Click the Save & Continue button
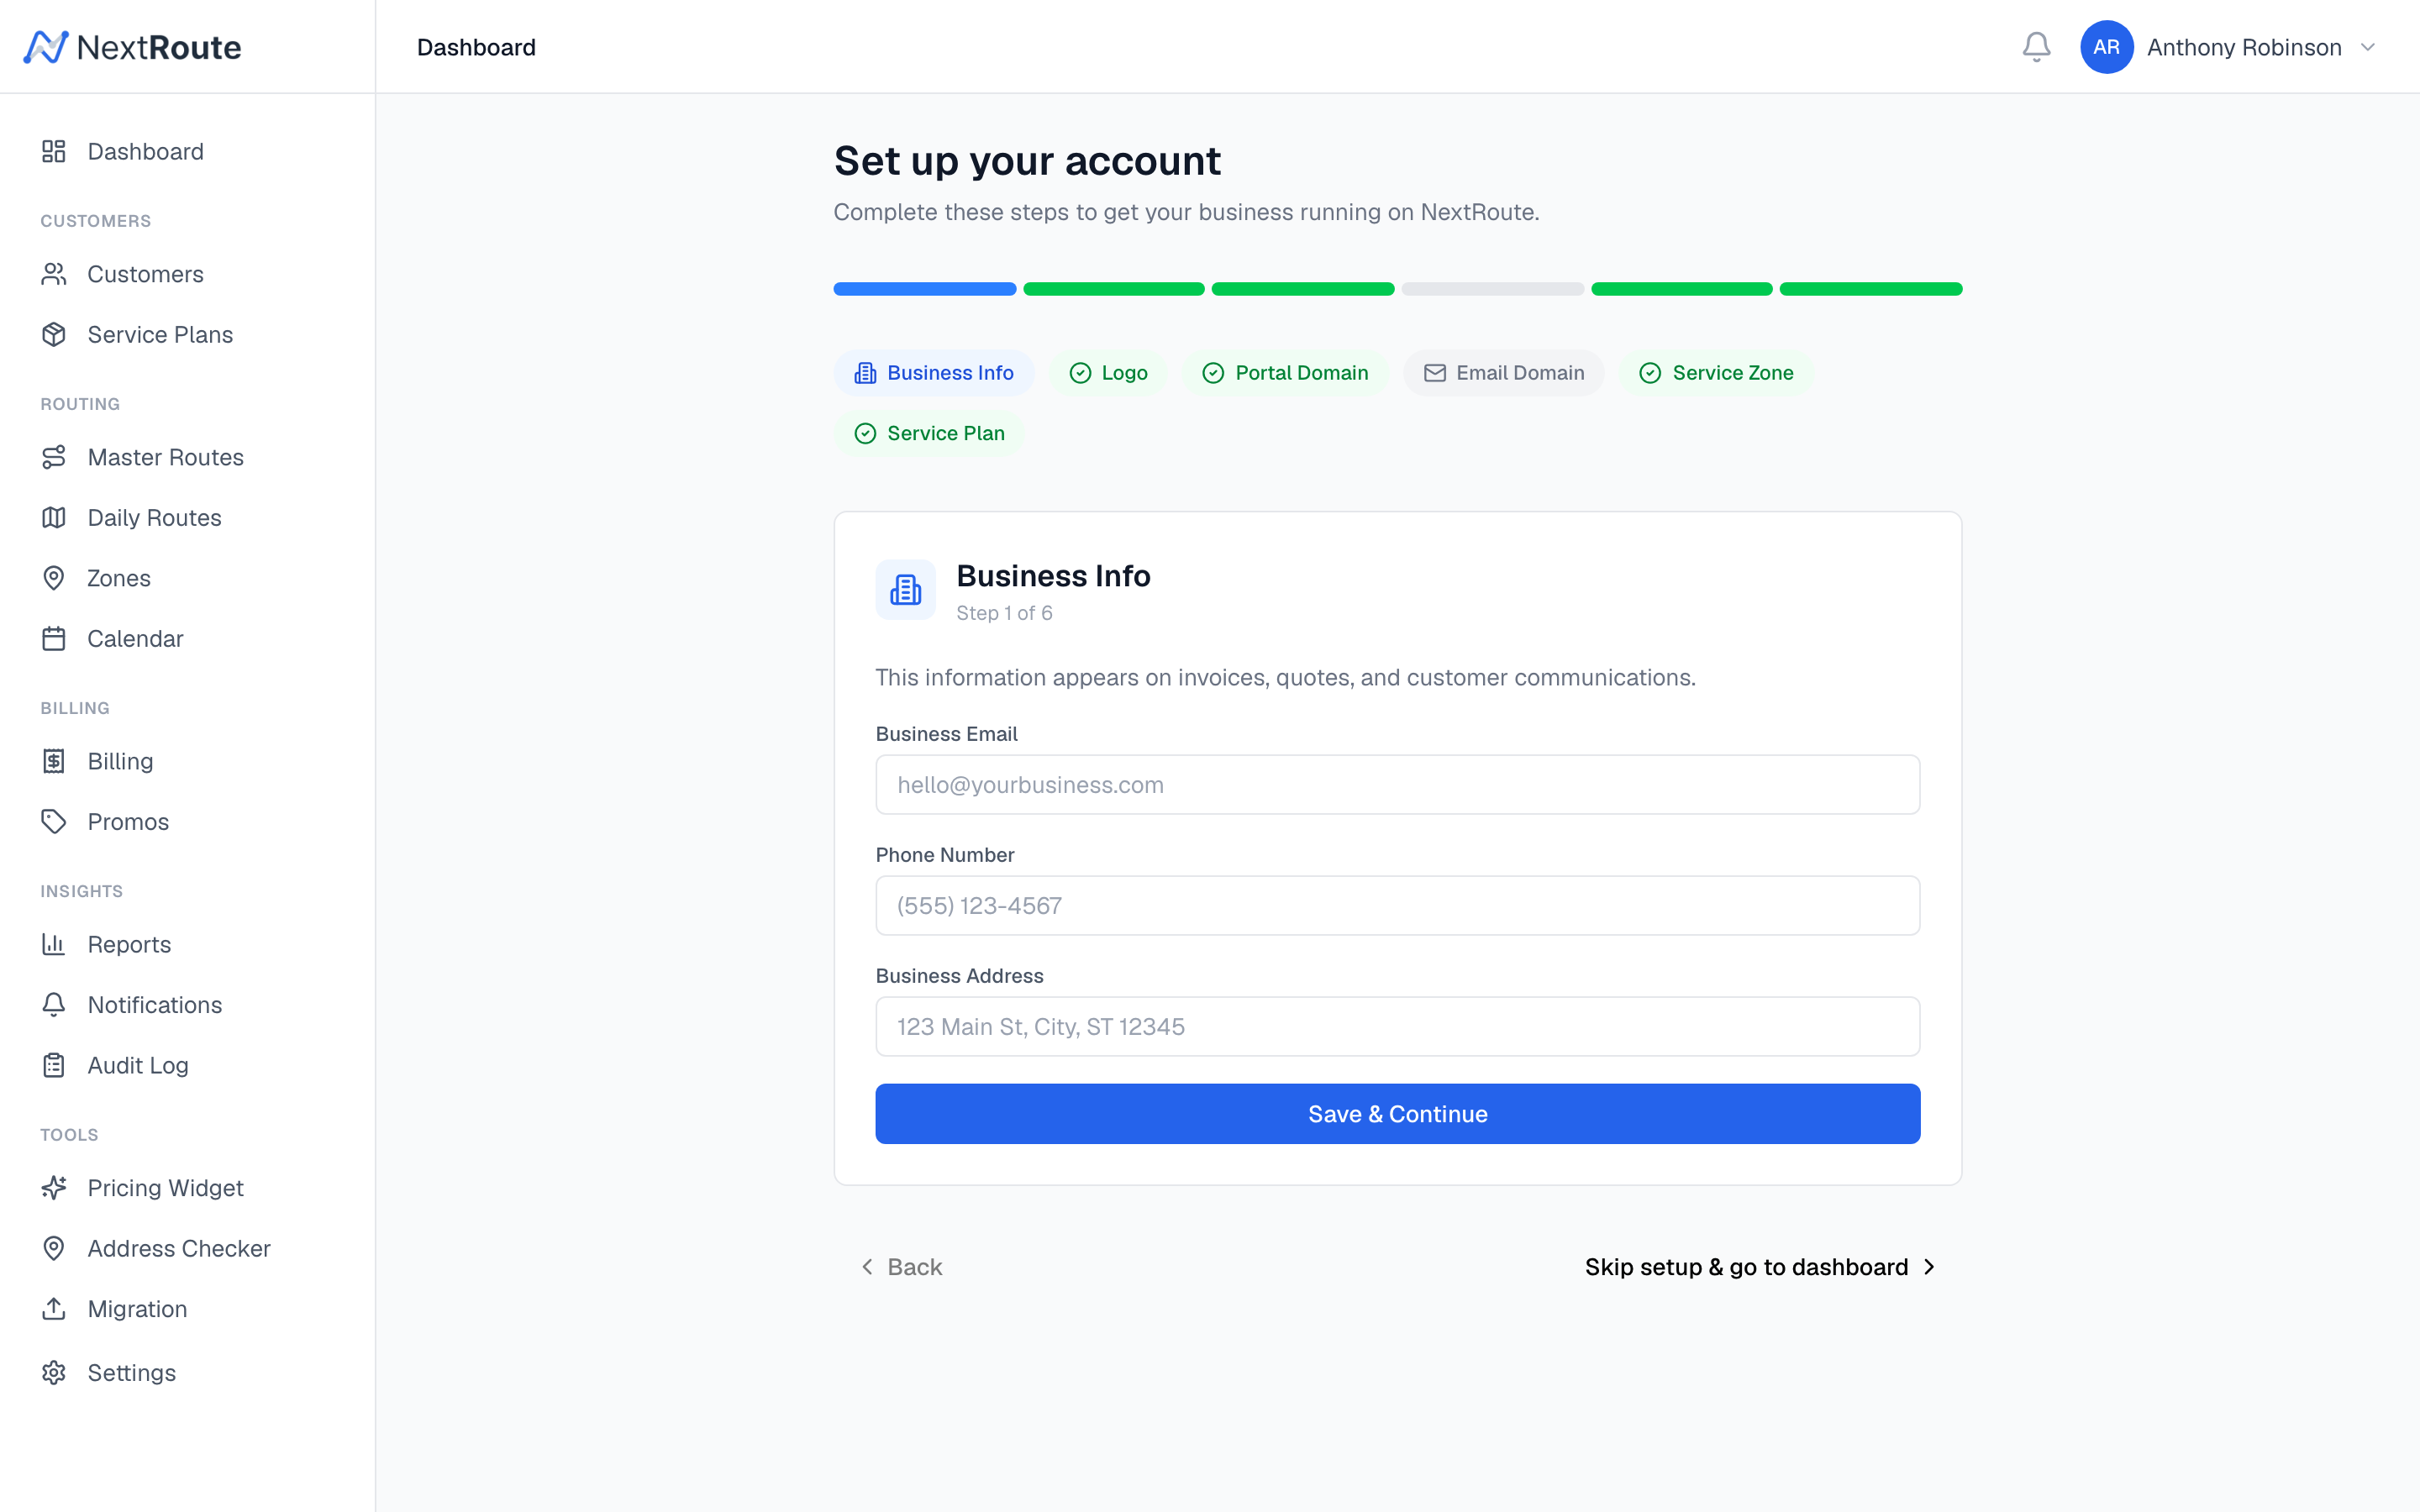Screen dimensions: 2420x1512 (x=1396, y=1113)
